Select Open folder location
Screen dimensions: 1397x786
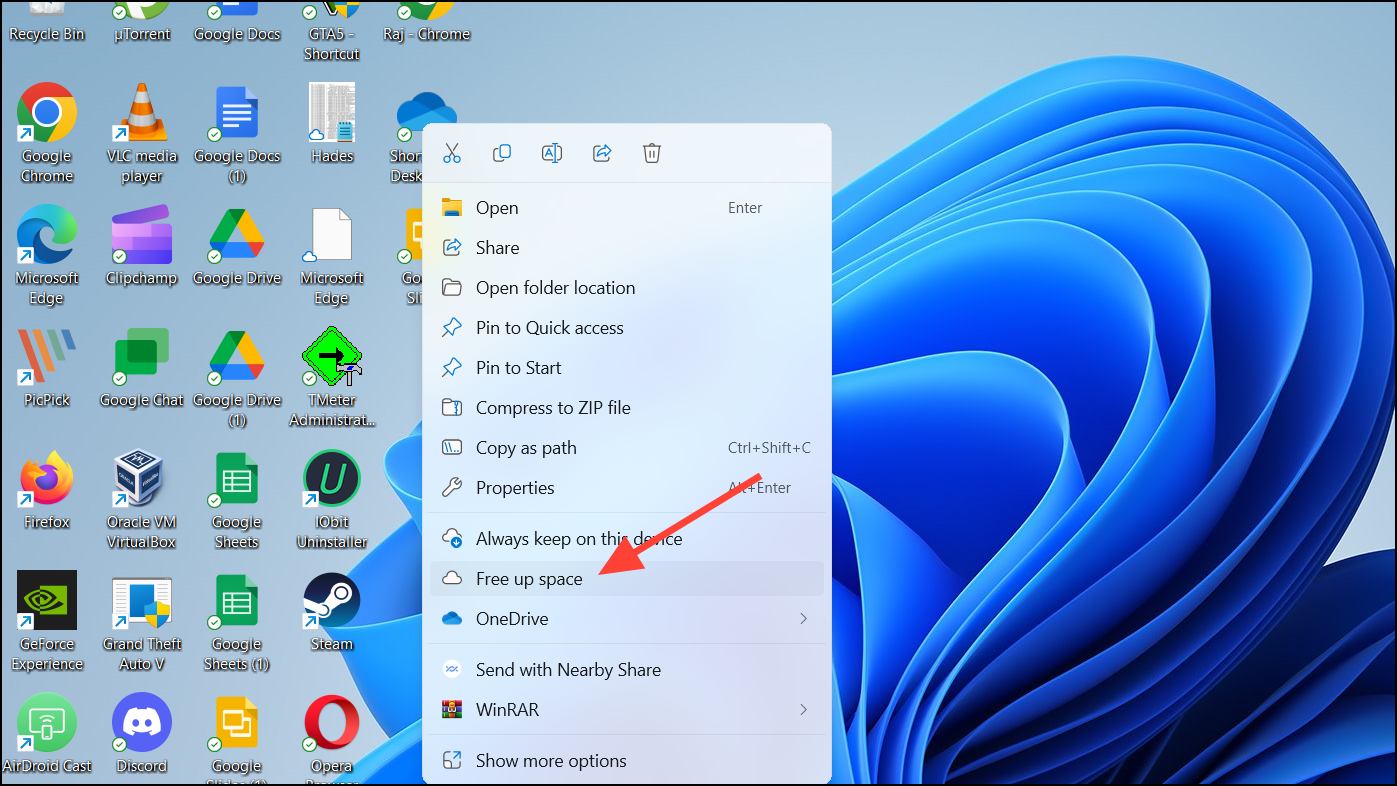(555, 287)
